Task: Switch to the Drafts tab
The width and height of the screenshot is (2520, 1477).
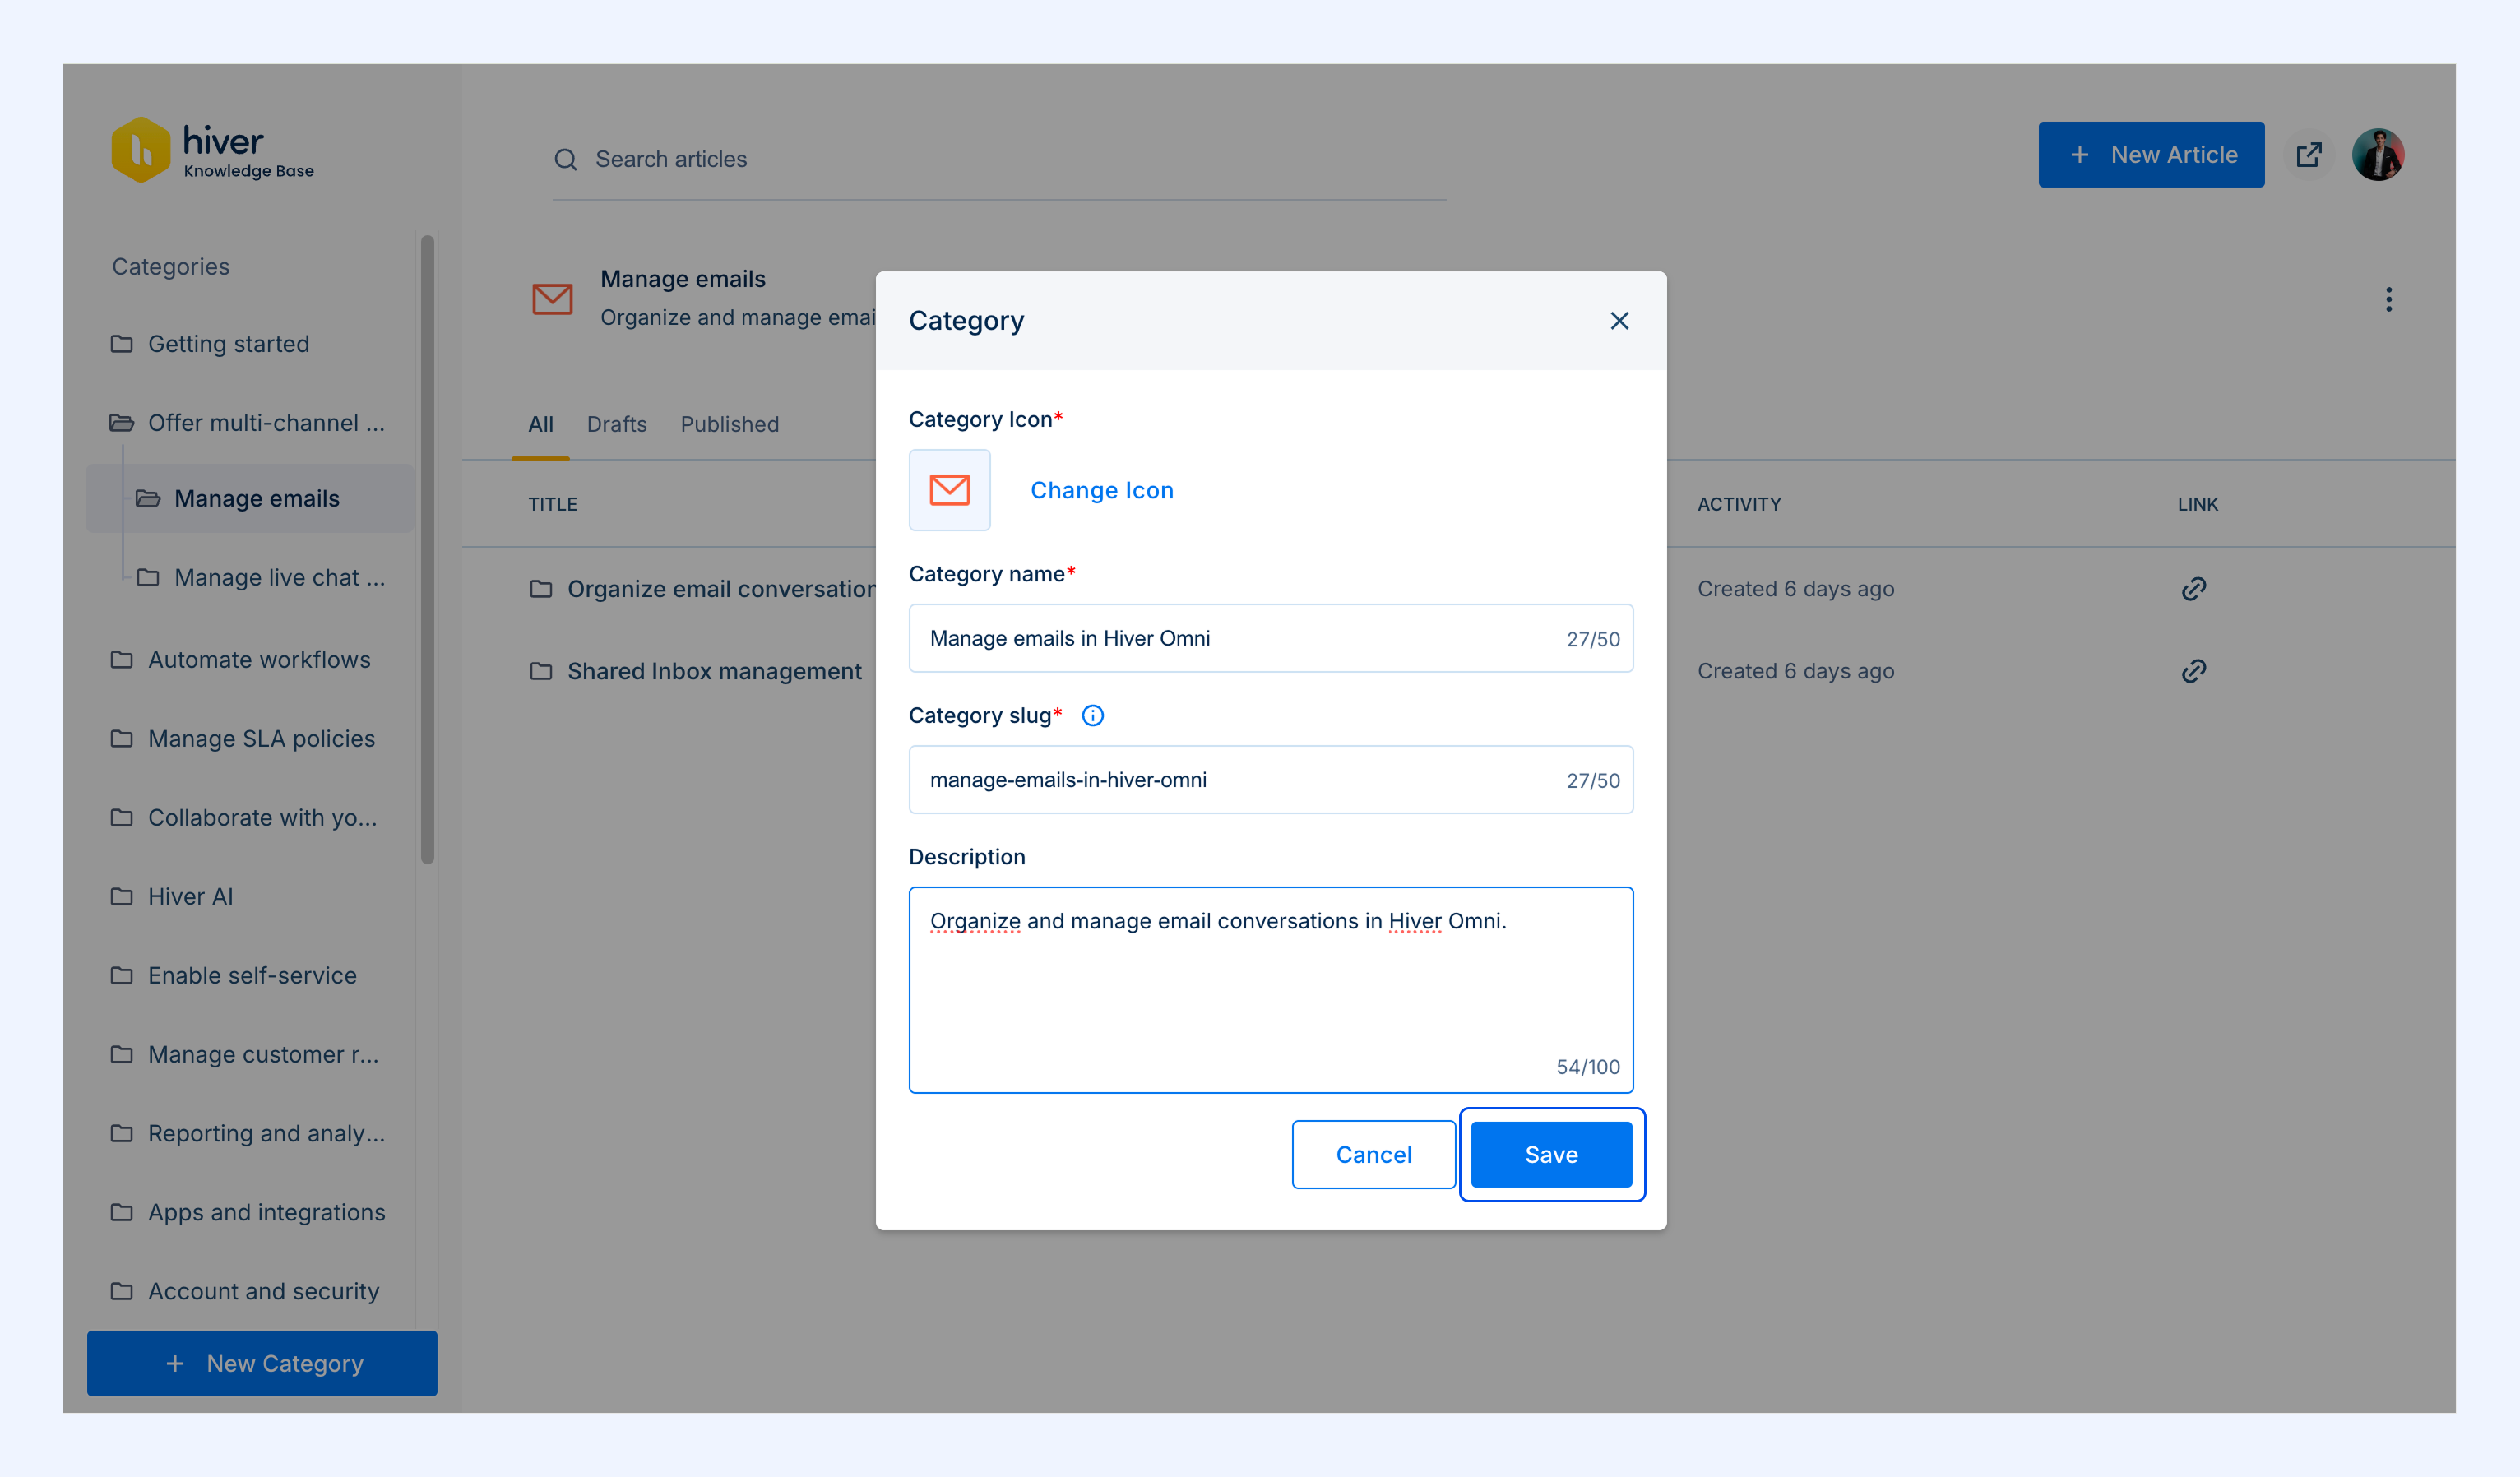Action: [x=616, y=424]
